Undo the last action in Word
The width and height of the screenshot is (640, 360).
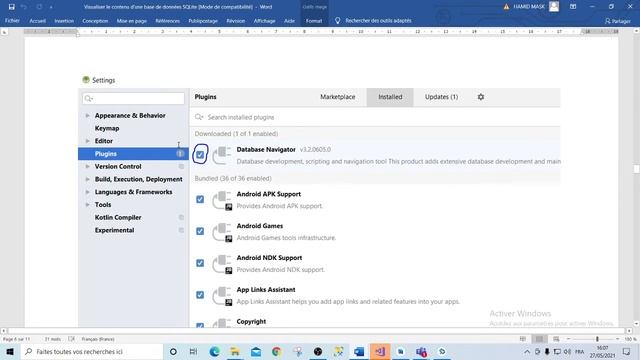point(24,7)
